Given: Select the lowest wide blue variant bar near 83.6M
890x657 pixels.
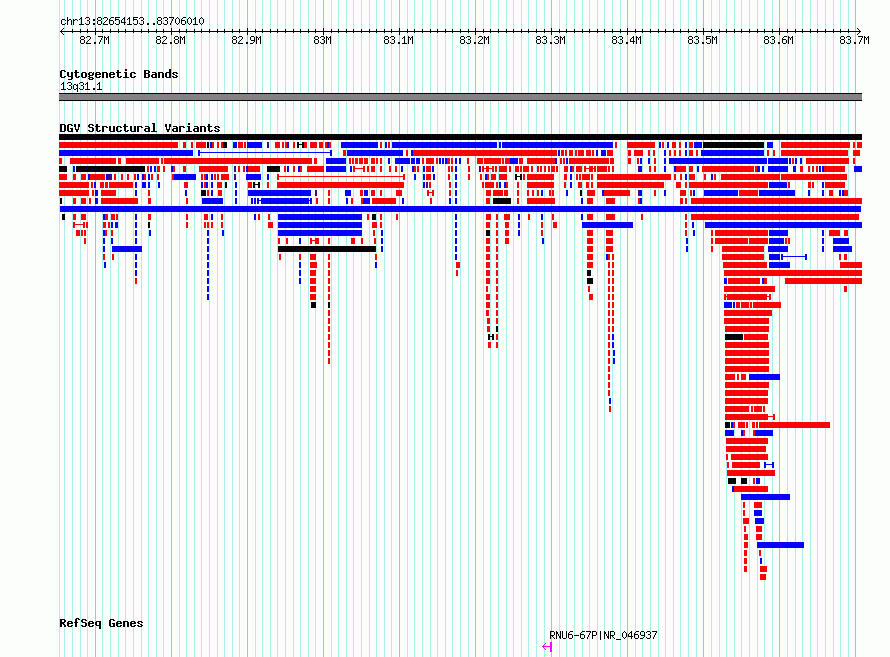Looking at the screenshot, I should (x=780, y=545).
